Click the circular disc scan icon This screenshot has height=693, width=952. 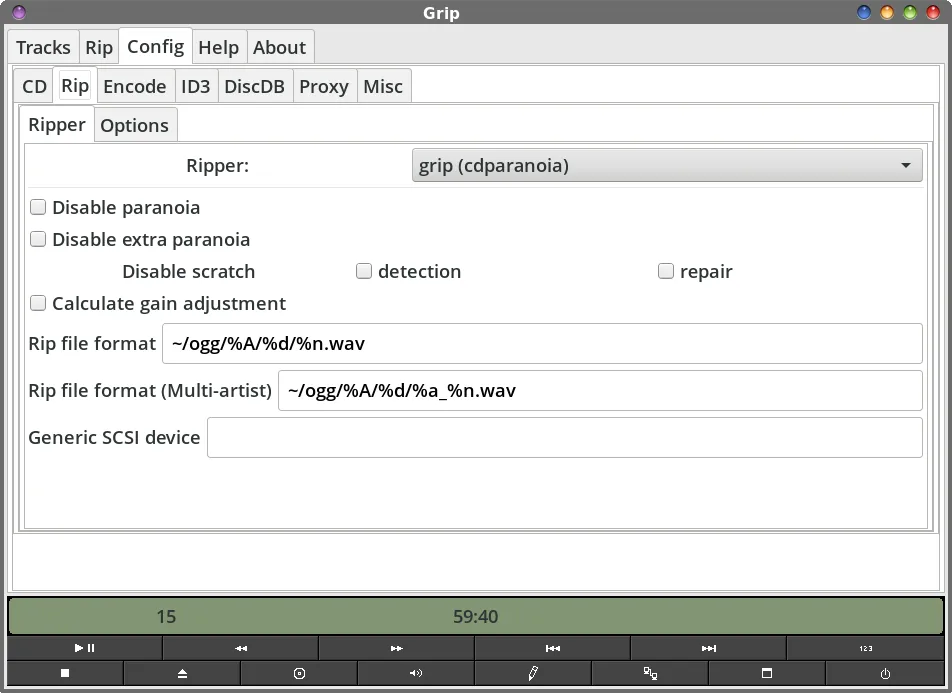(x=299, y=673)
